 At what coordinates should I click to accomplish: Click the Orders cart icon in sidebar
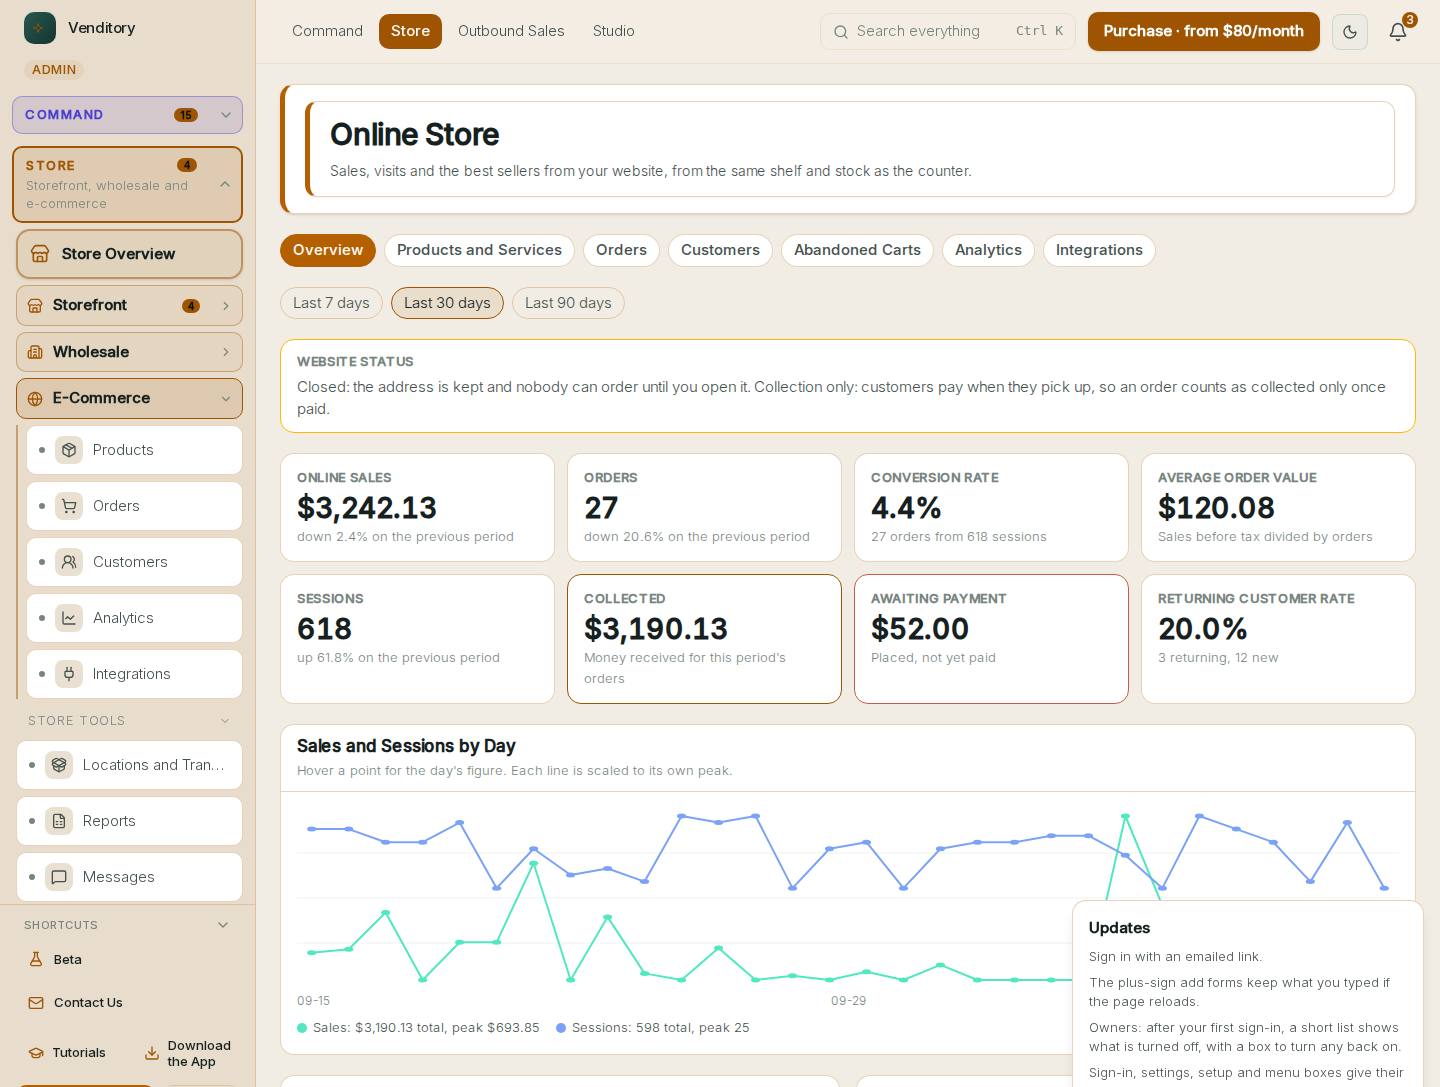click(x=69, y=506)
